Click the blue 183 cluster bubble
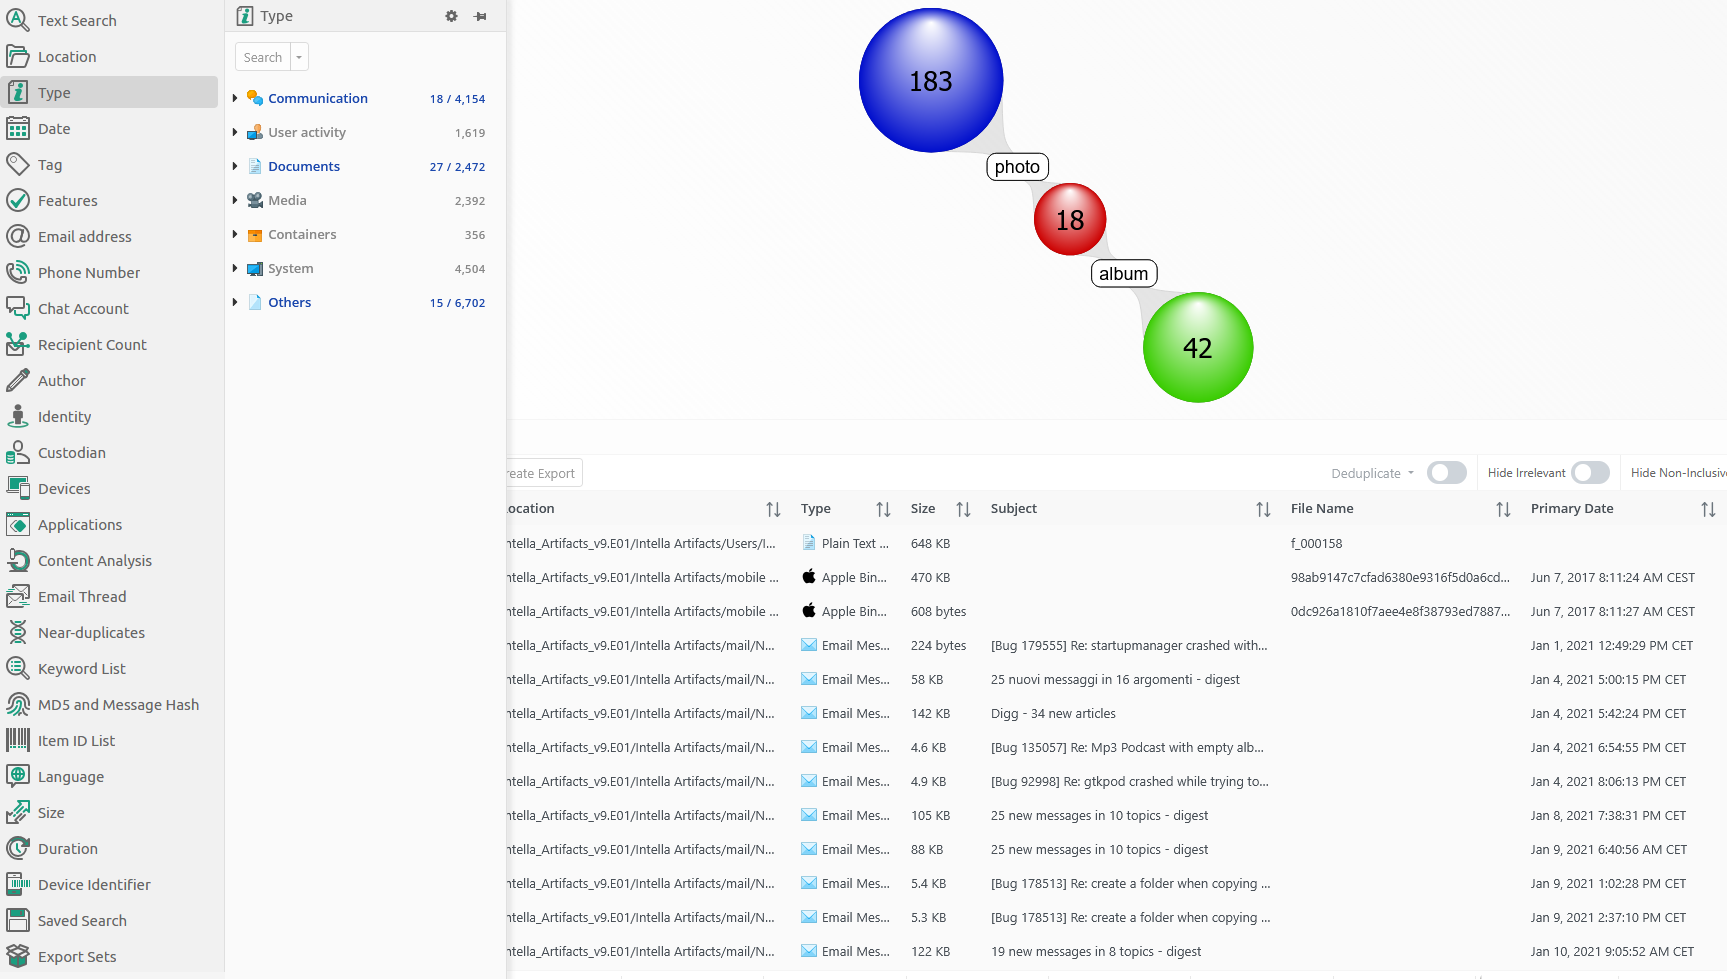The width and height of the screenshot is (1727, 979). [x=930, y=80]
